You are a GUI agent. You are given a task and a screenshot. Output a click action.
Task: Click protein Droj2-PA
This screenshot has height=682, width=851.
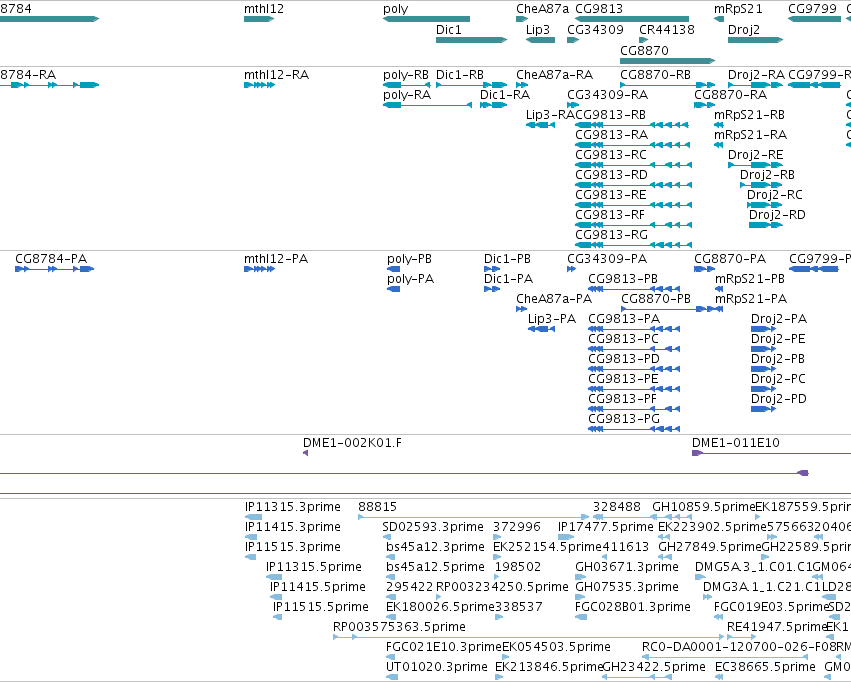pos(779,319)
